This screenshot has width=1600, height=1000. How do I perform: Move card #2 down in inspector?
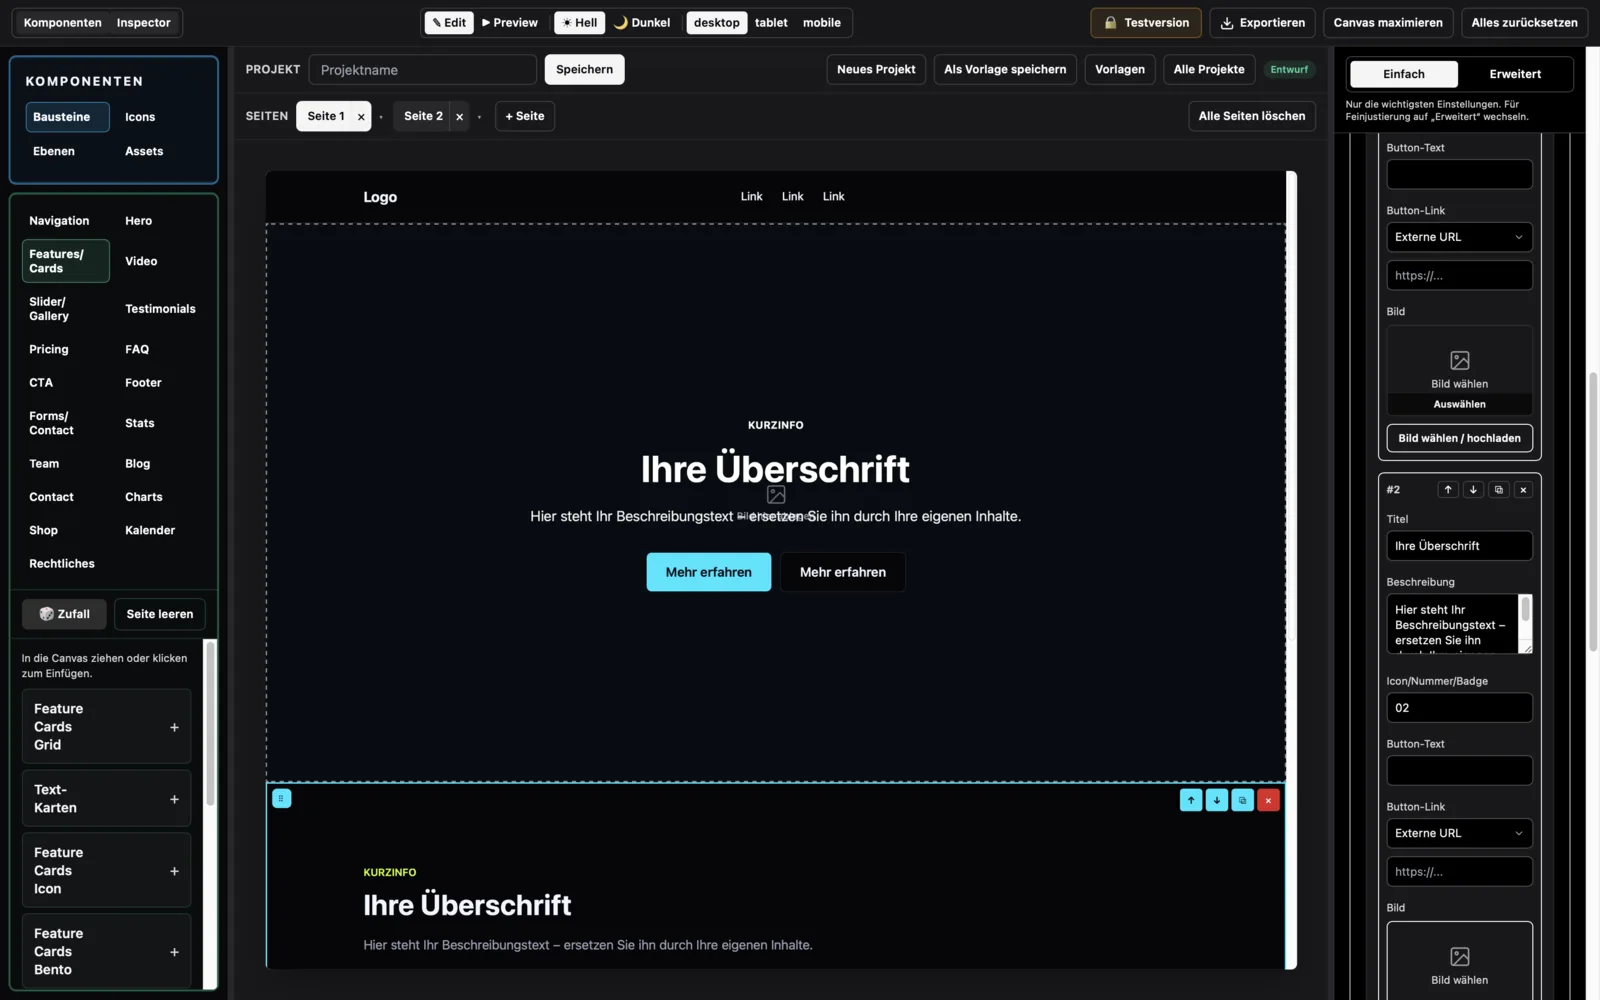point(1473,489)
